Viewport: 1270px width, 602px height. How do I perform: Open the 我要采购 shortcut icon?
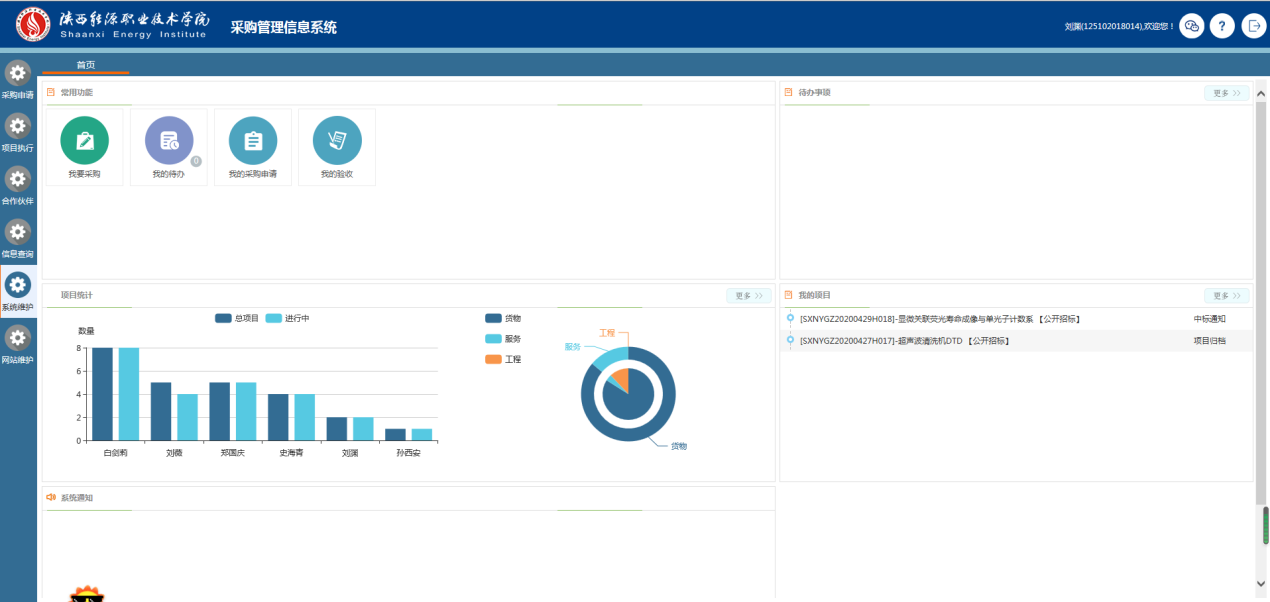(84, 141)
